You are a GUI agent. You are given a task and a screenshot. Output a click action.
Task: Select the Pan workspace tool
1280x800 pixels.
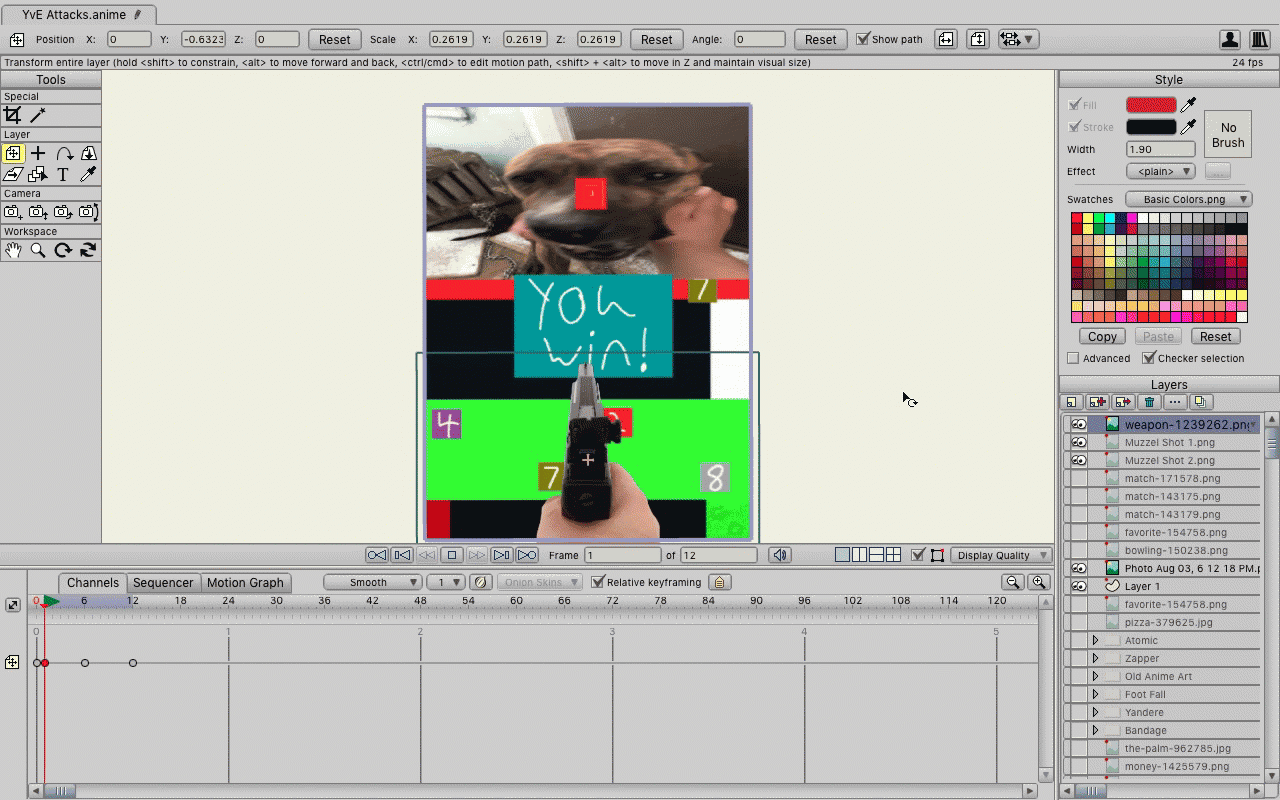coord(13,250)
